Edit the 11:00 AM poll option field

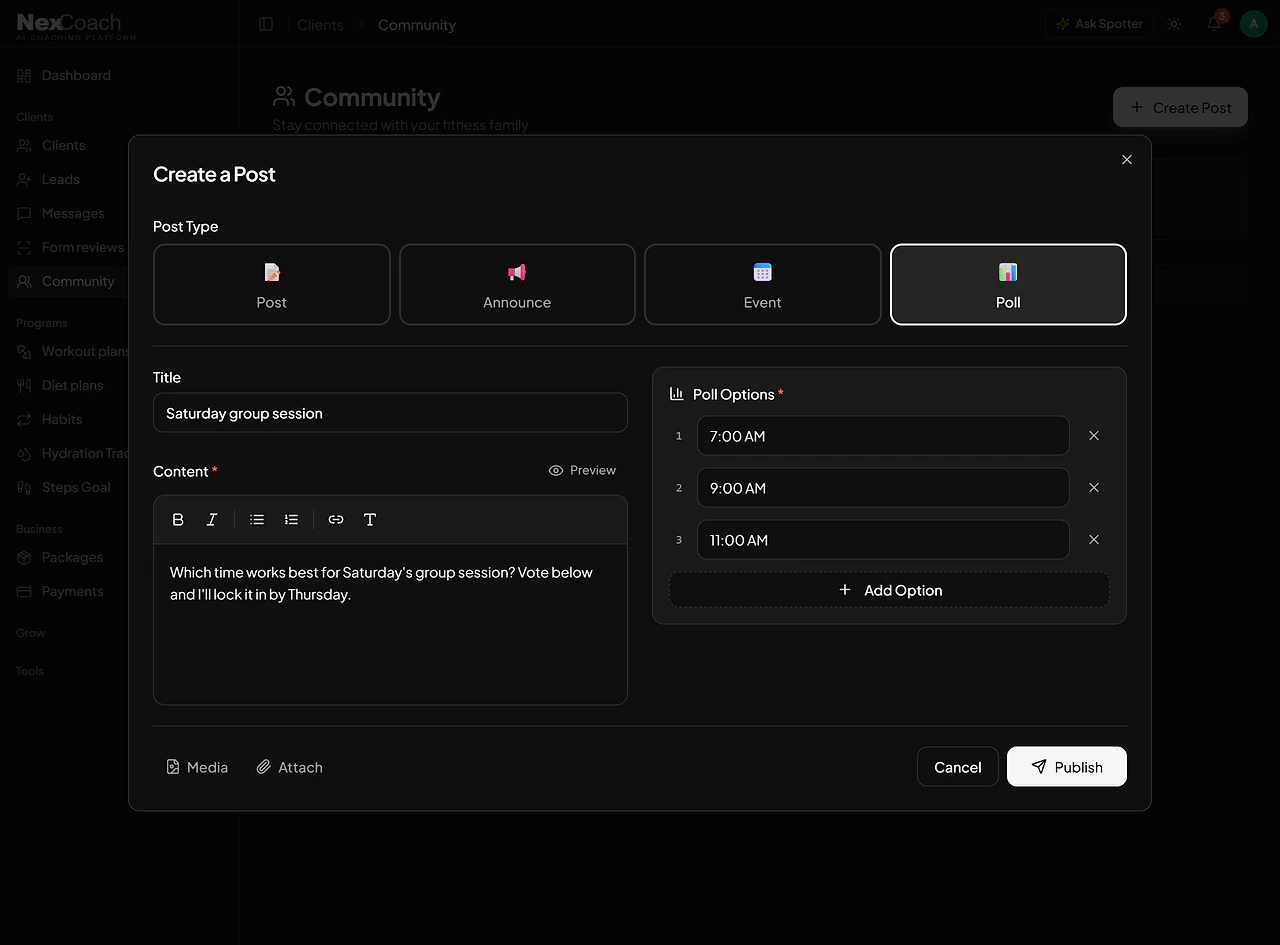pos(883,540)
